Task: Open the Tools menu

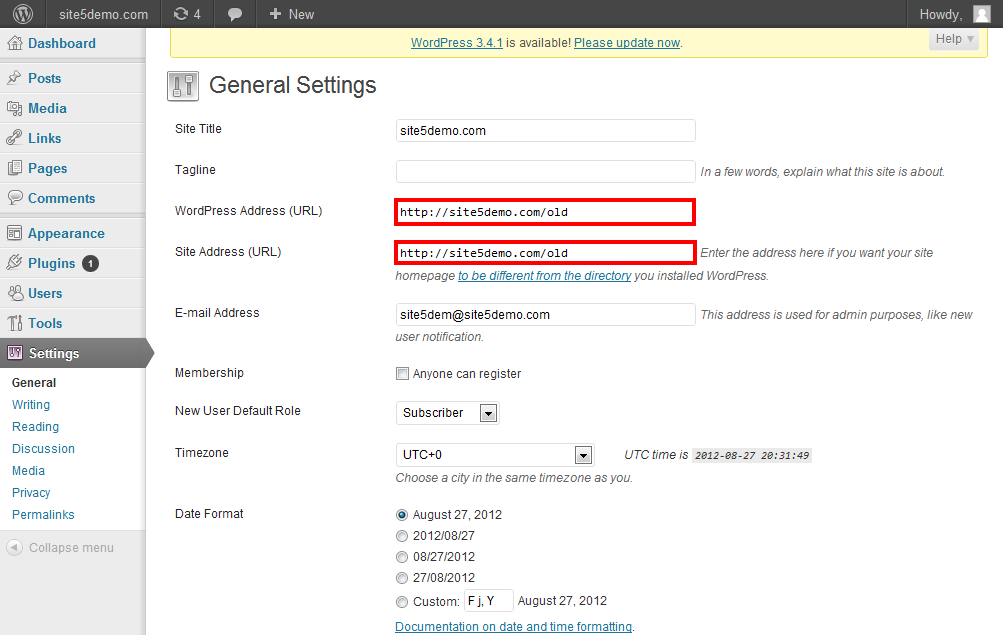Action: 45,324
